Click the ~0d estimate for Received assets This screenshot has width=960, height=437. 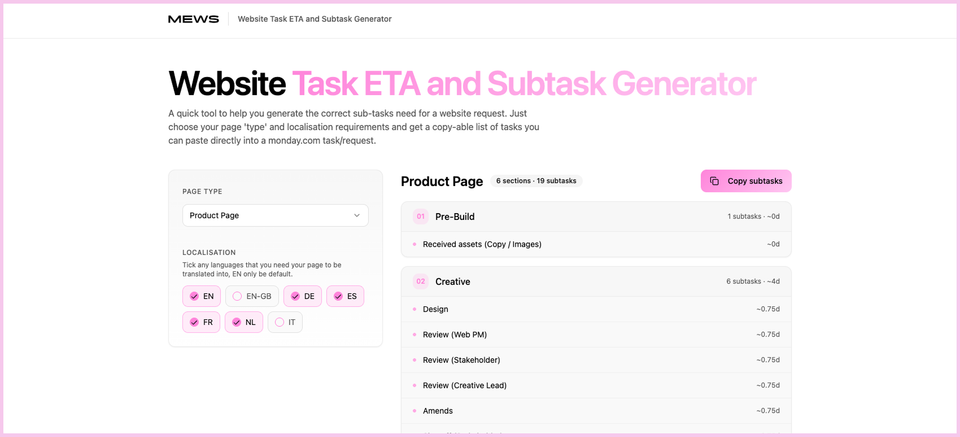coord(773,244)
